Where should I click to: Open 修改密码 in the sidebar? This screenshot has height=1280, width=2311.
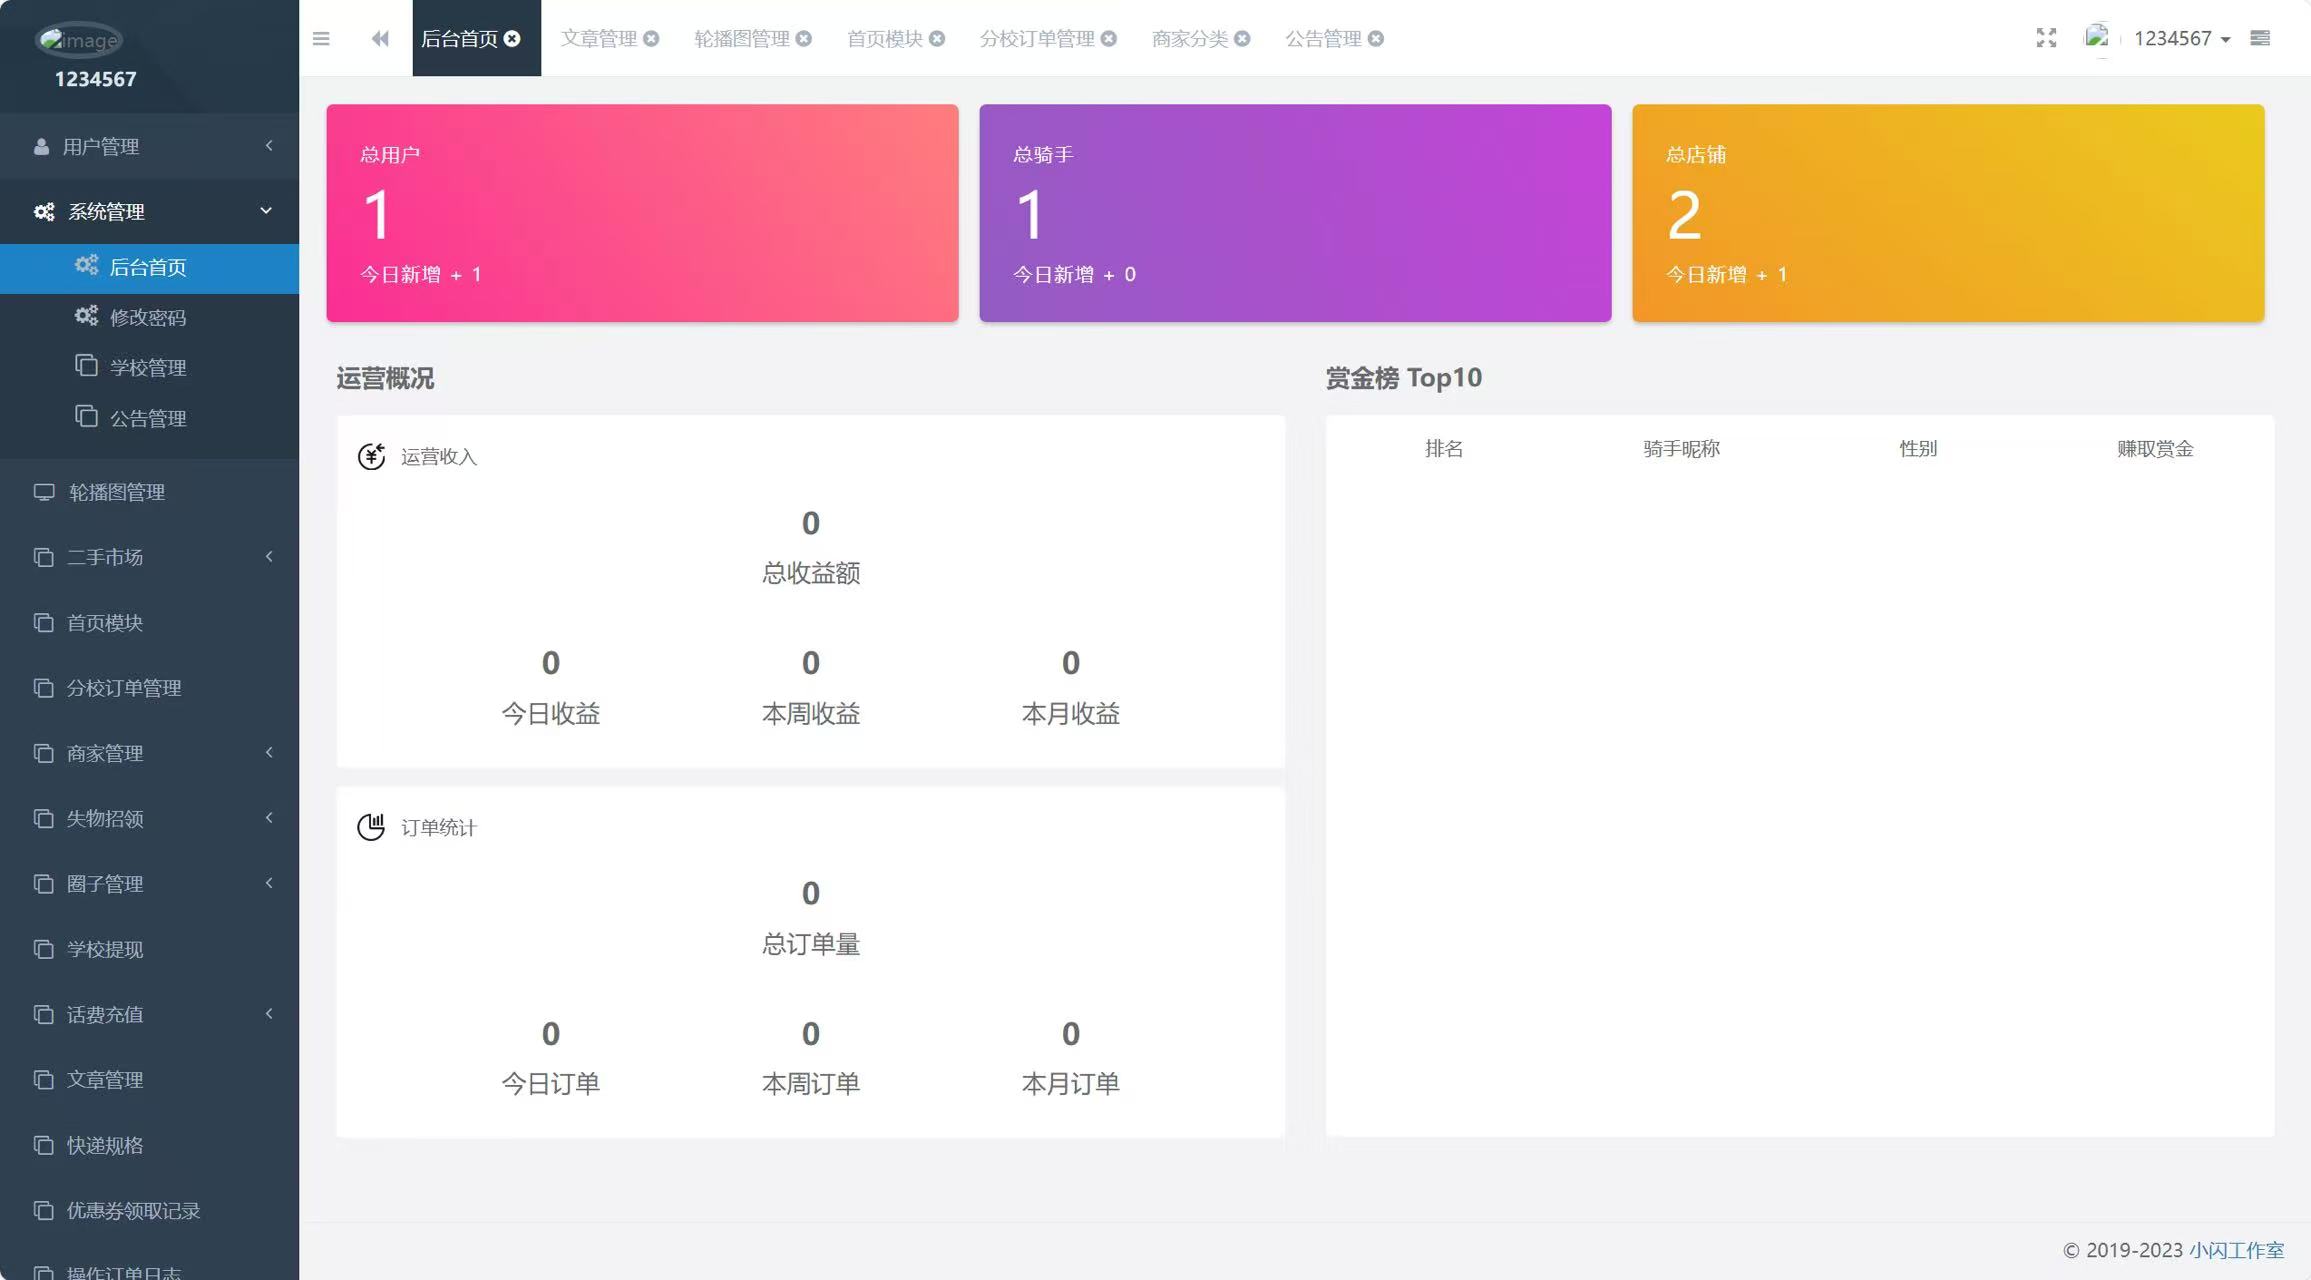pos(148,317)
